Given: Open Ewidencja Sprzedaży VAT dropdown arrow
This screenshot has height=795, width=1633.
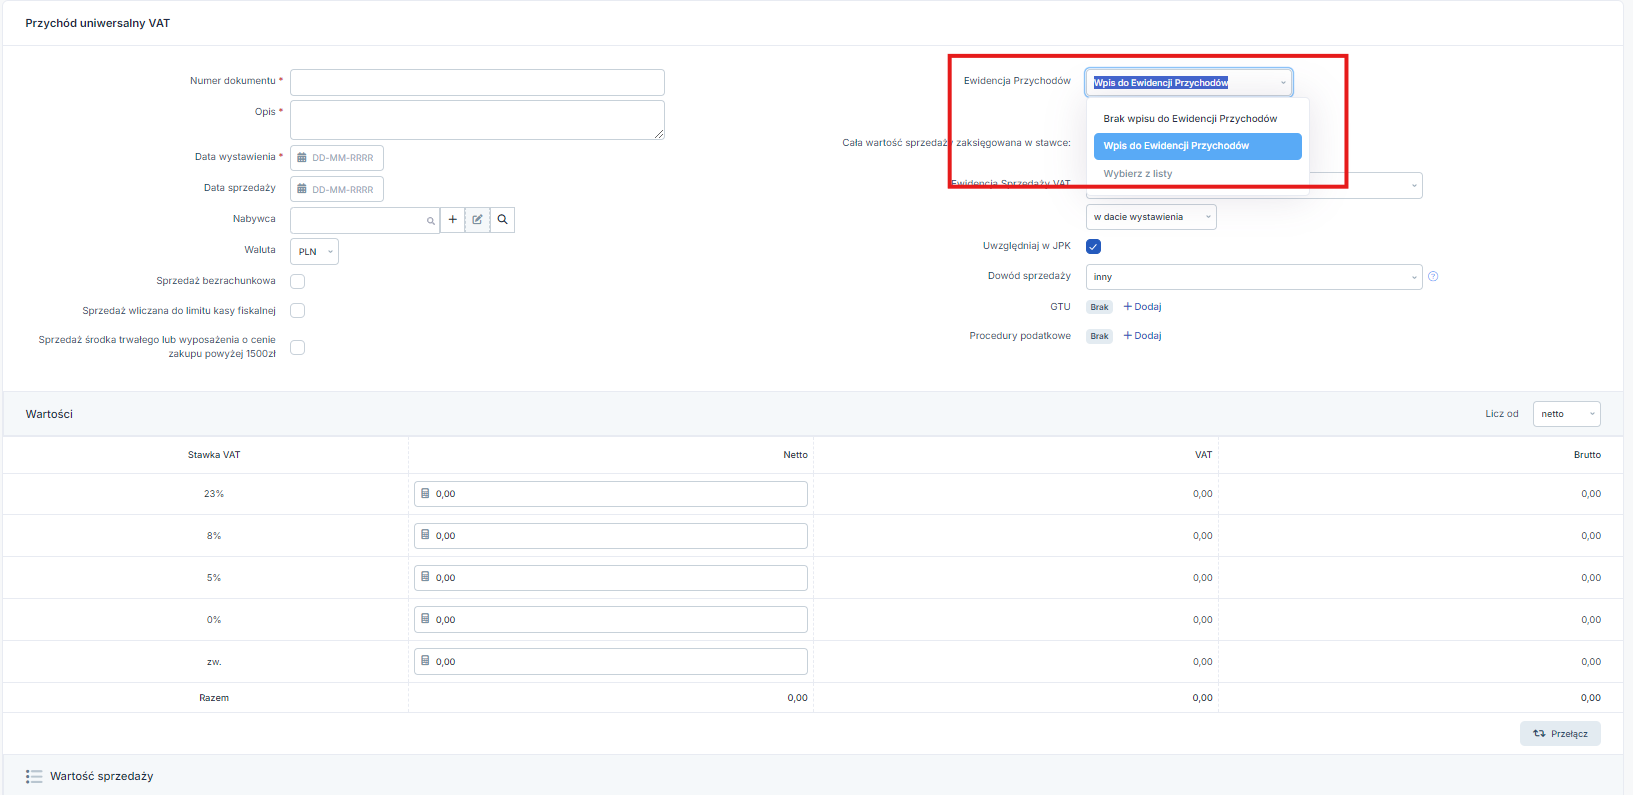Looking at the screenshot, I should [x=1414, y=186].
